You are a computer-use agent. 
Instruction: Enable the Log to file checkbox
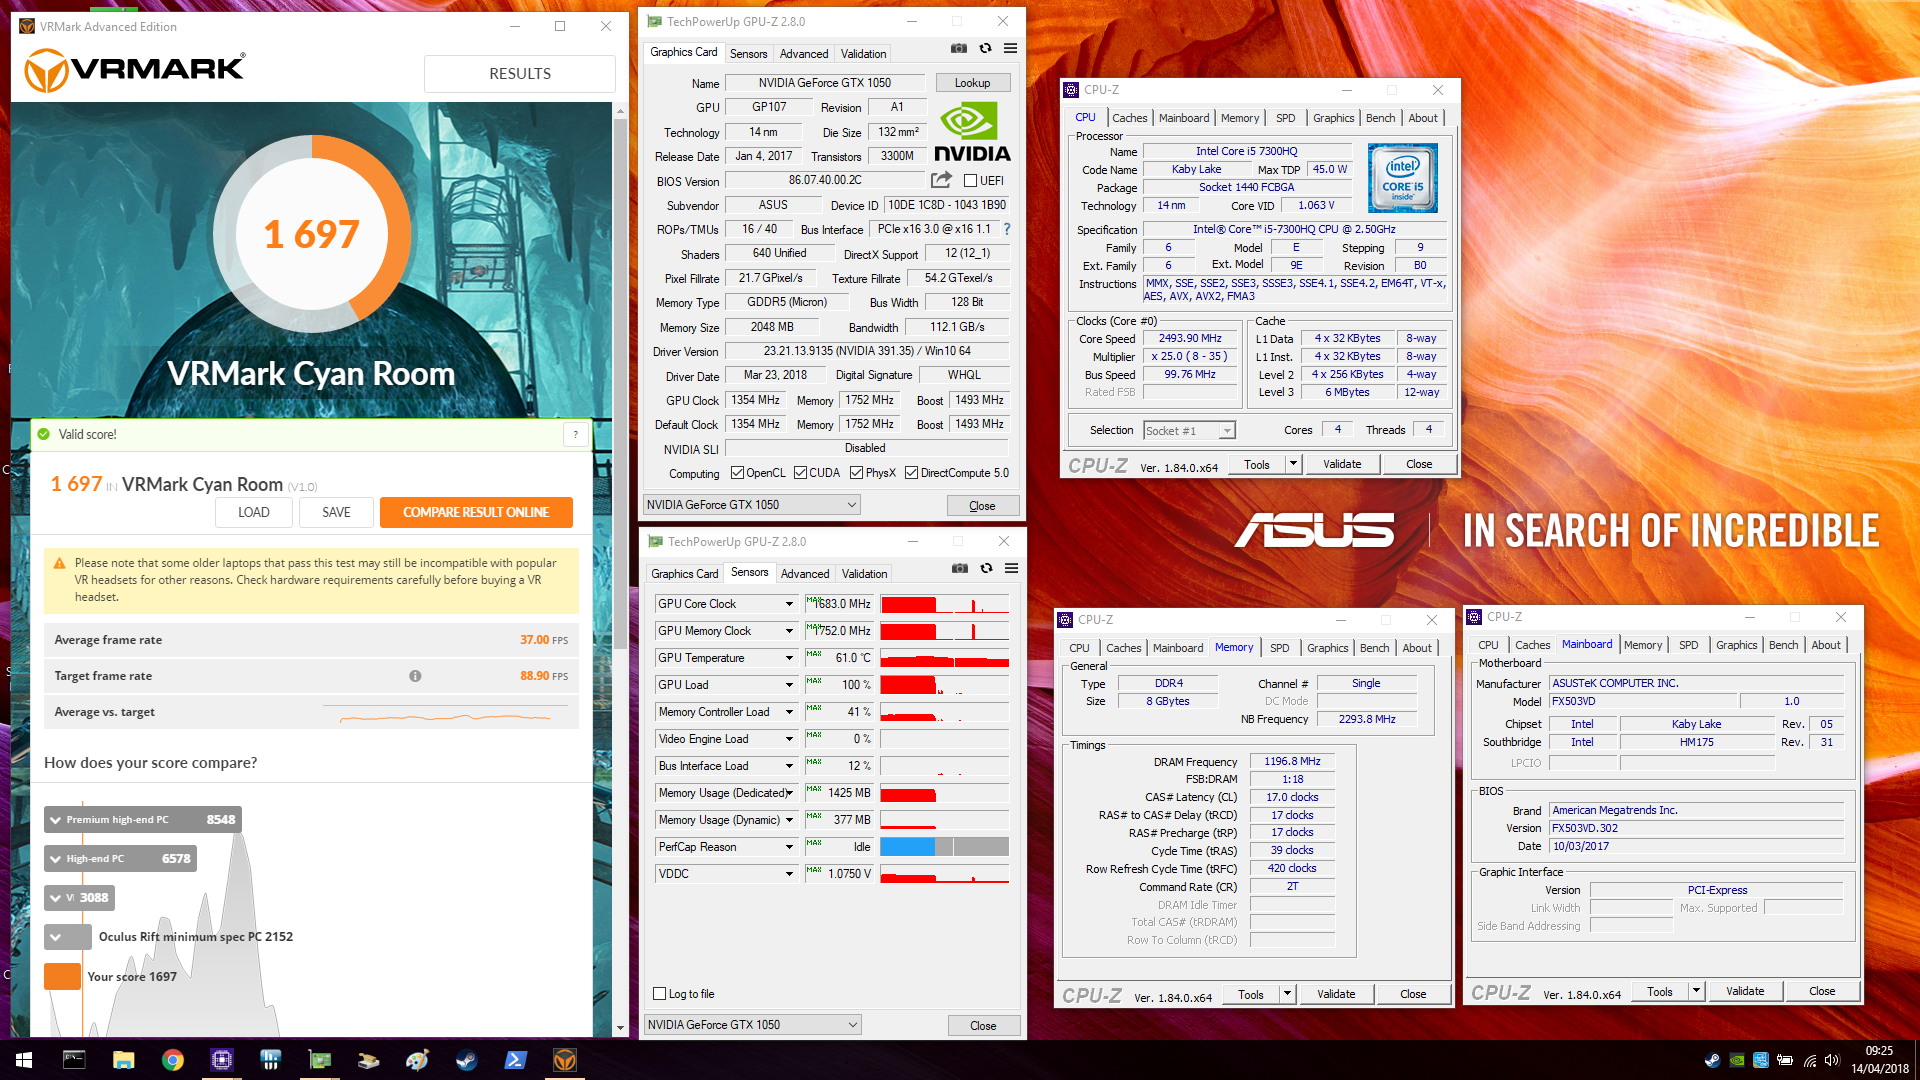pos(659,994)
